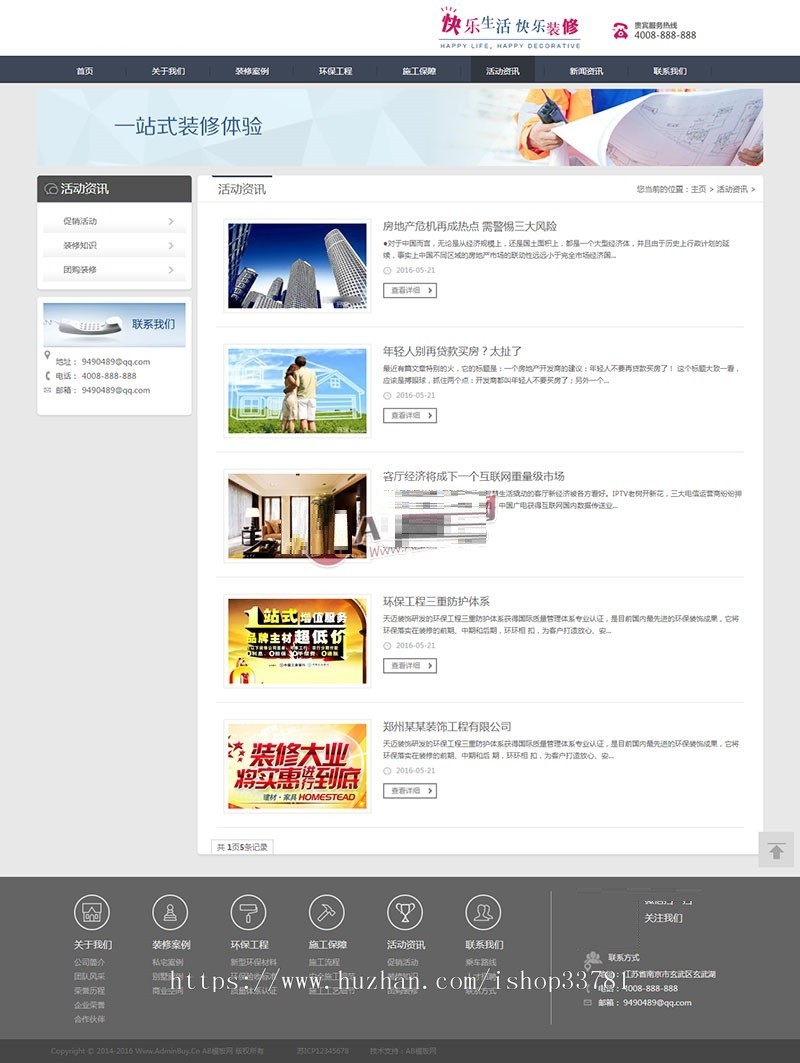The height and width of the screenshot is (1063, 800).
Task: Open the 首页 navigation menu item
Action: tap(85, 71)
